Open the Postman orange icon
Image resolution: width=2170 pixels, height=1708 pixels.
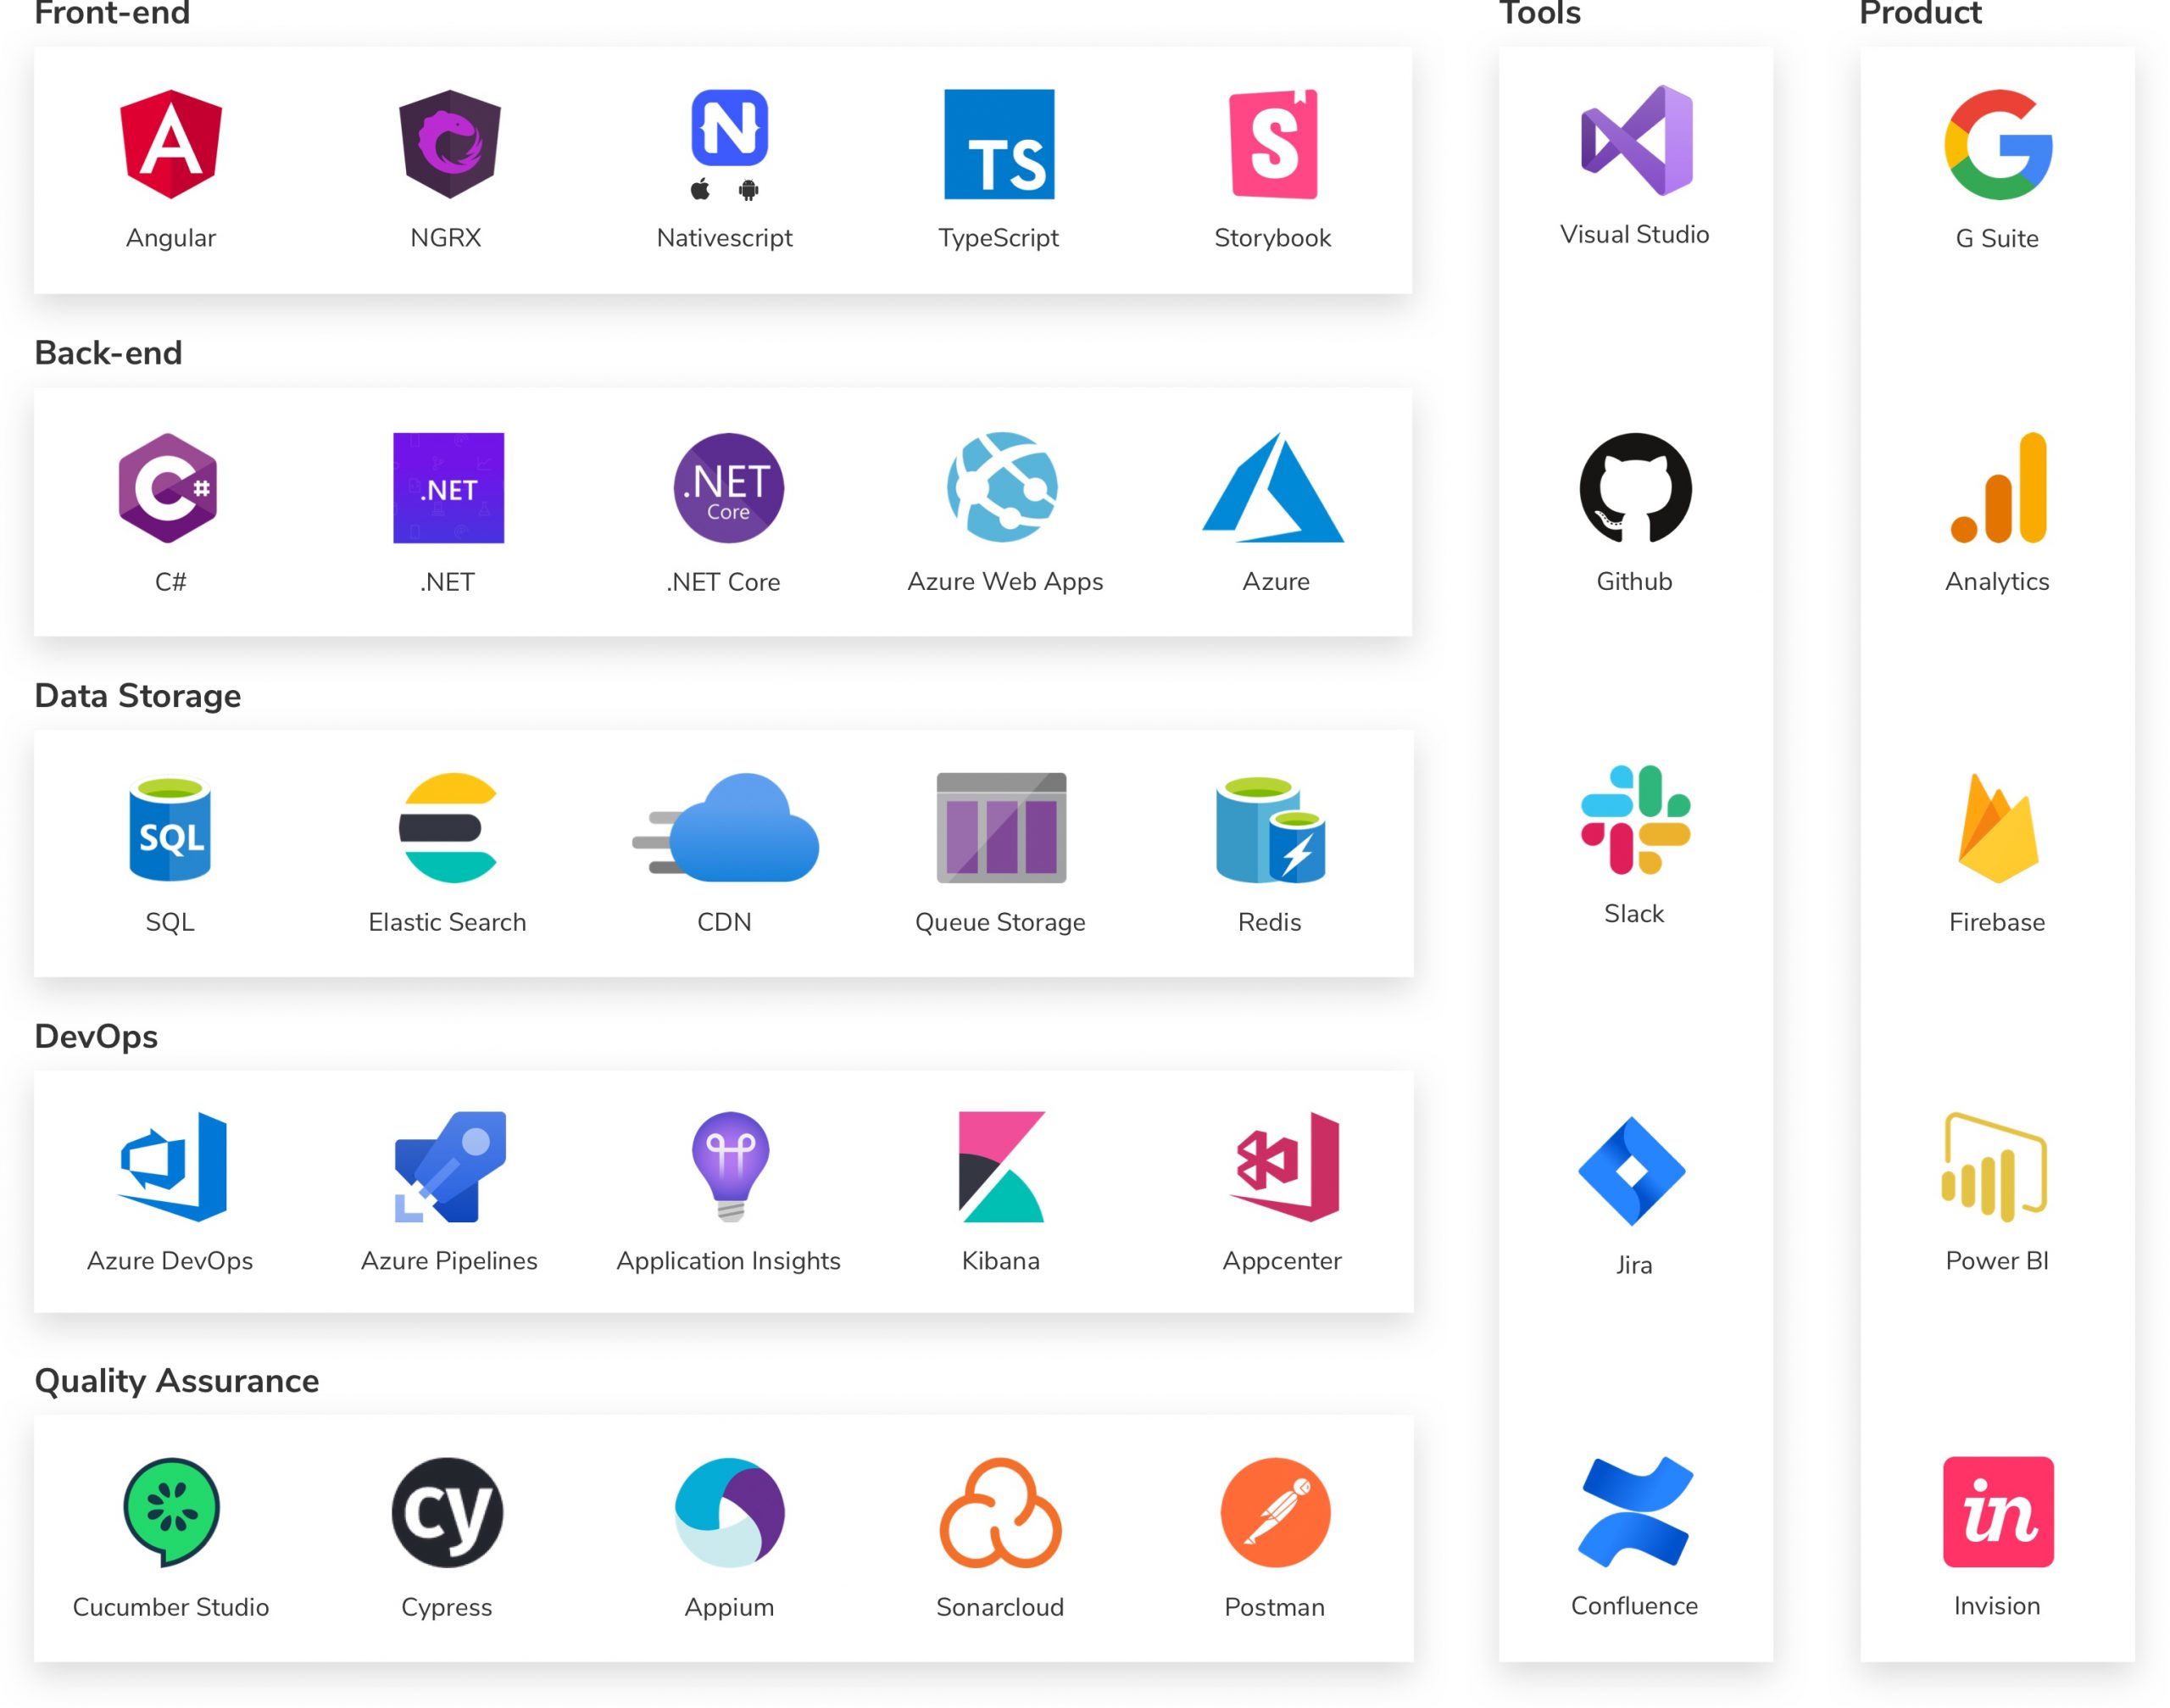[x=1275, y=1512]
